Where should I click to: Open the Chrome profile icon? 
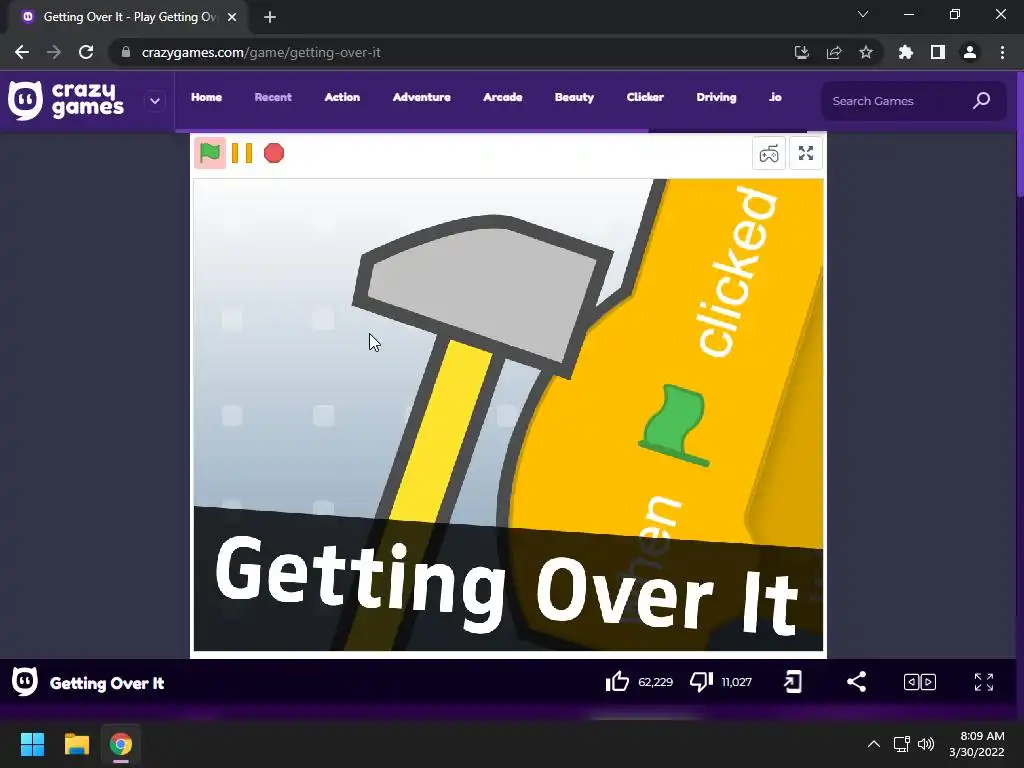970,52
